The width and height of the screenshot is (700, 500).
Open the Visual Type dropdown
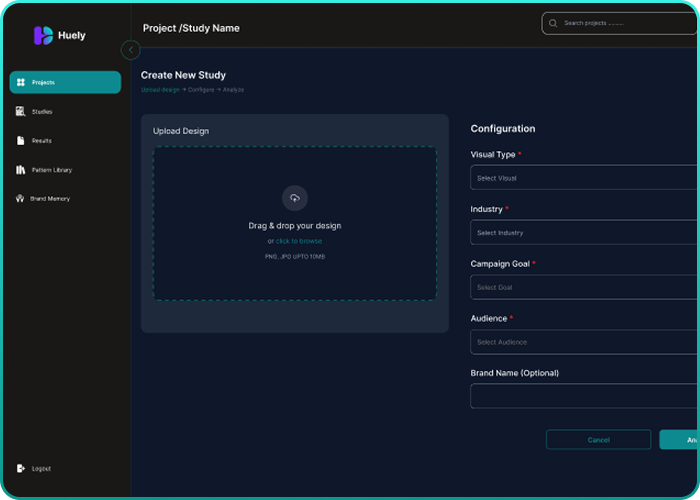585,178
